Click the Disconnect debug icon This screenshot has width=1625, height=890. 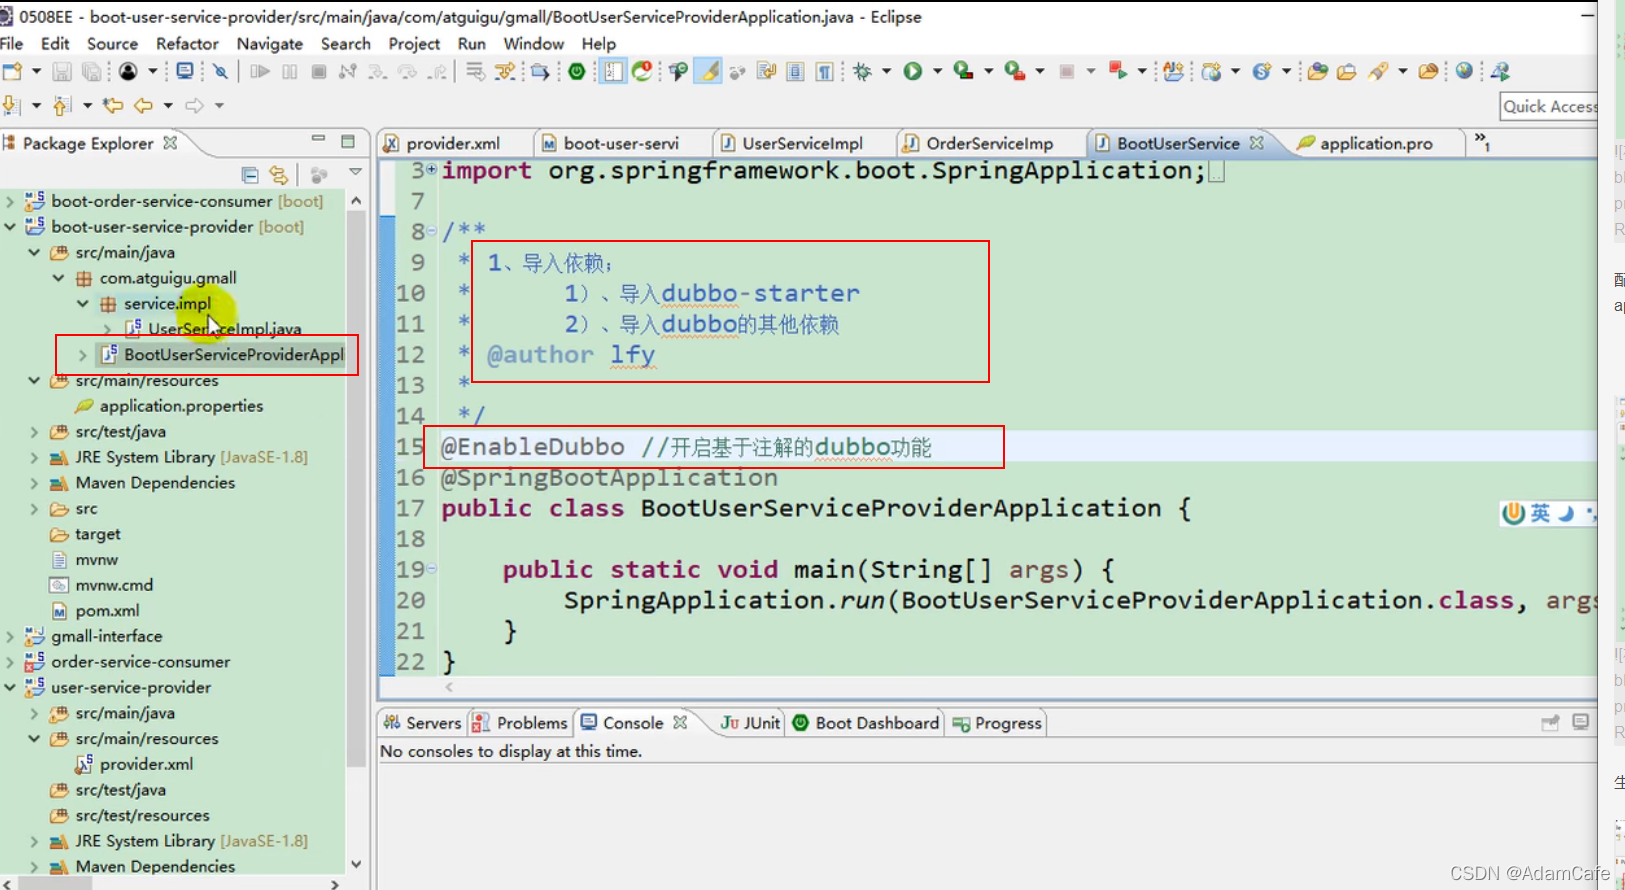pos(348,71)
